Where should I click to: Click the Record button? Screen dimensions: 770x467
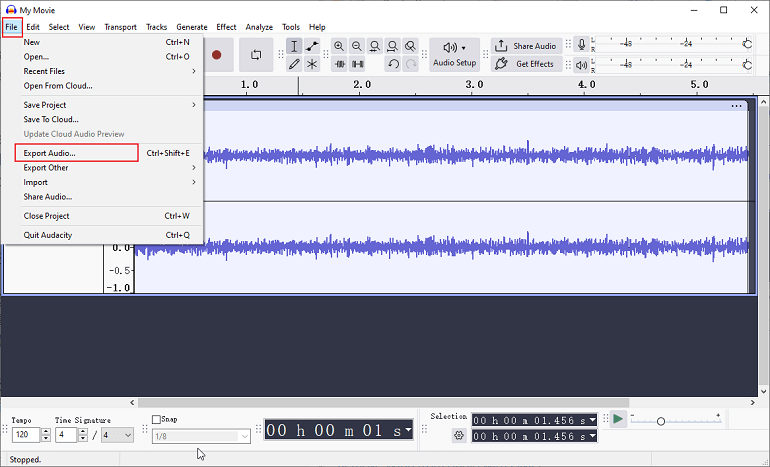click(217, 55)
